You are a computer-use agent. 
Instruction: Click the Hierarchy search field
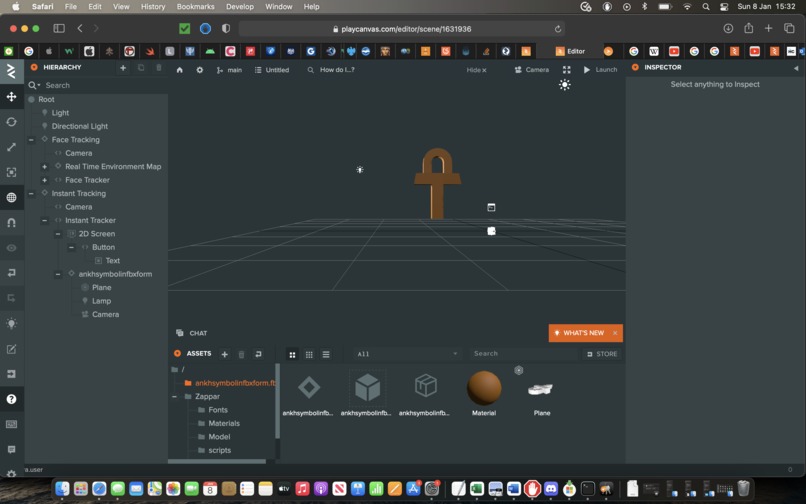point(98,85)
